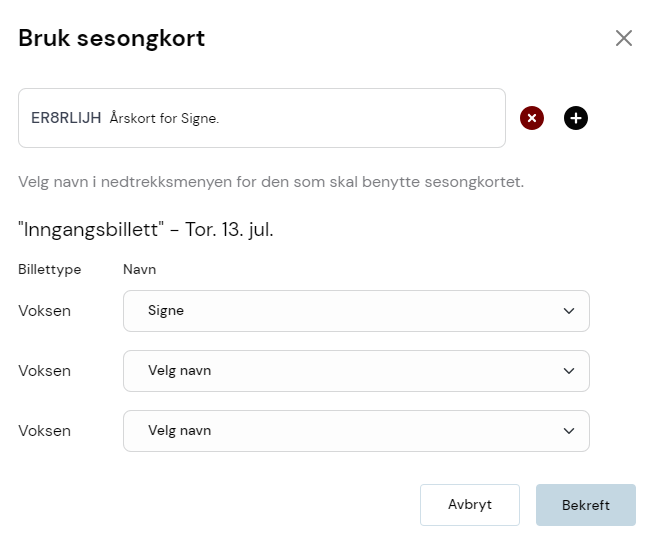Image resolution: width=656 pixels, height=547 pixels.
Task: Click the Årskort for Signe description
Action: pyautogui.click(x=164, y=118)
